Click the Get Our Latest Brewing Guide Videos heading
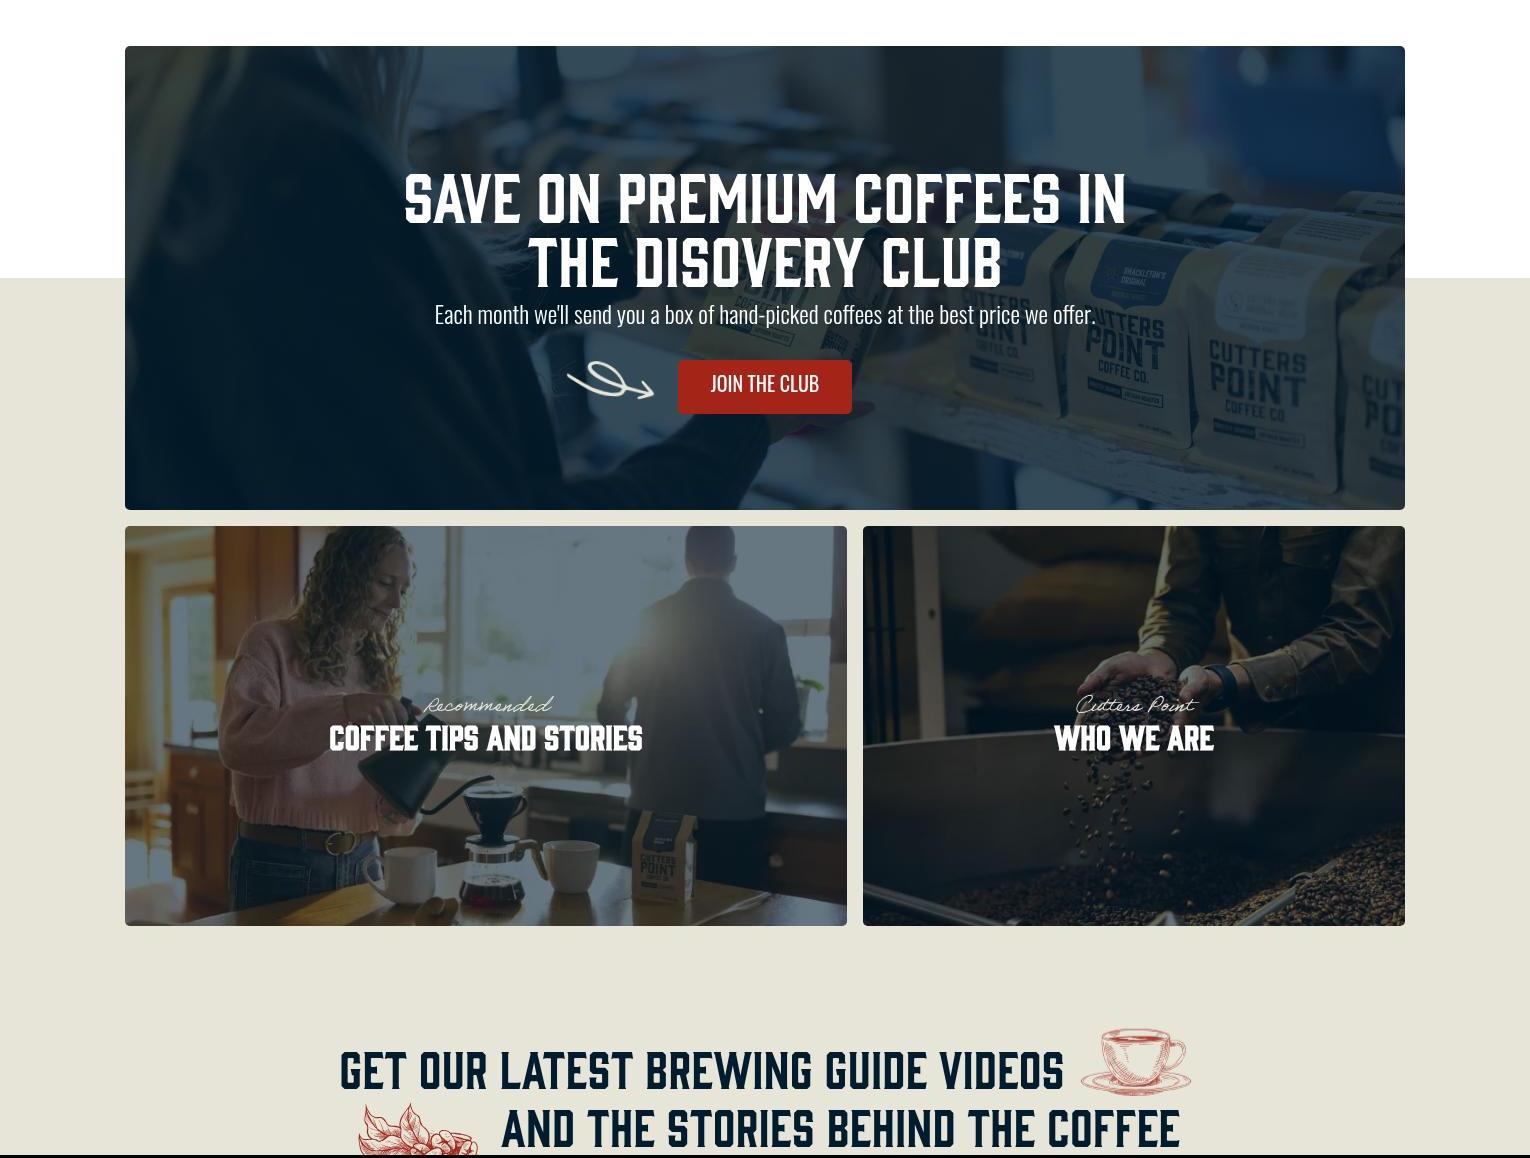The height and width of the screenshot is (1158, 1530). [x=702, y=1071]
